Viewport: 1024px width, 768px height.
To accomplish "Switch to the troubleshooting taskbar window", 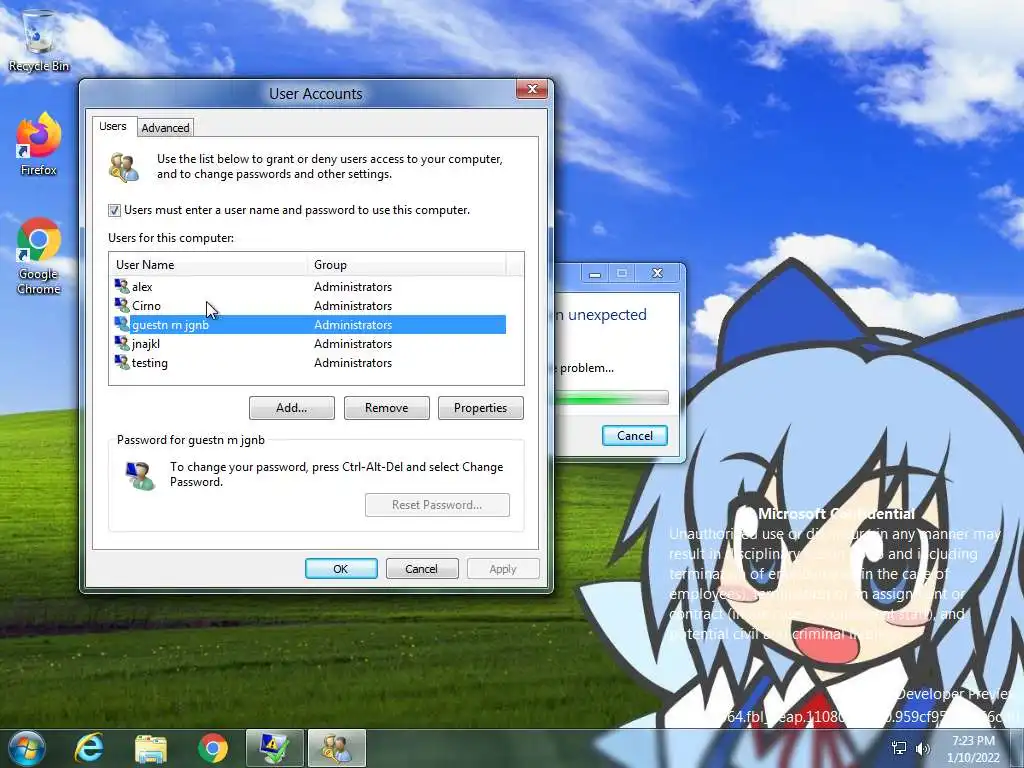I will tap(275, 748).
